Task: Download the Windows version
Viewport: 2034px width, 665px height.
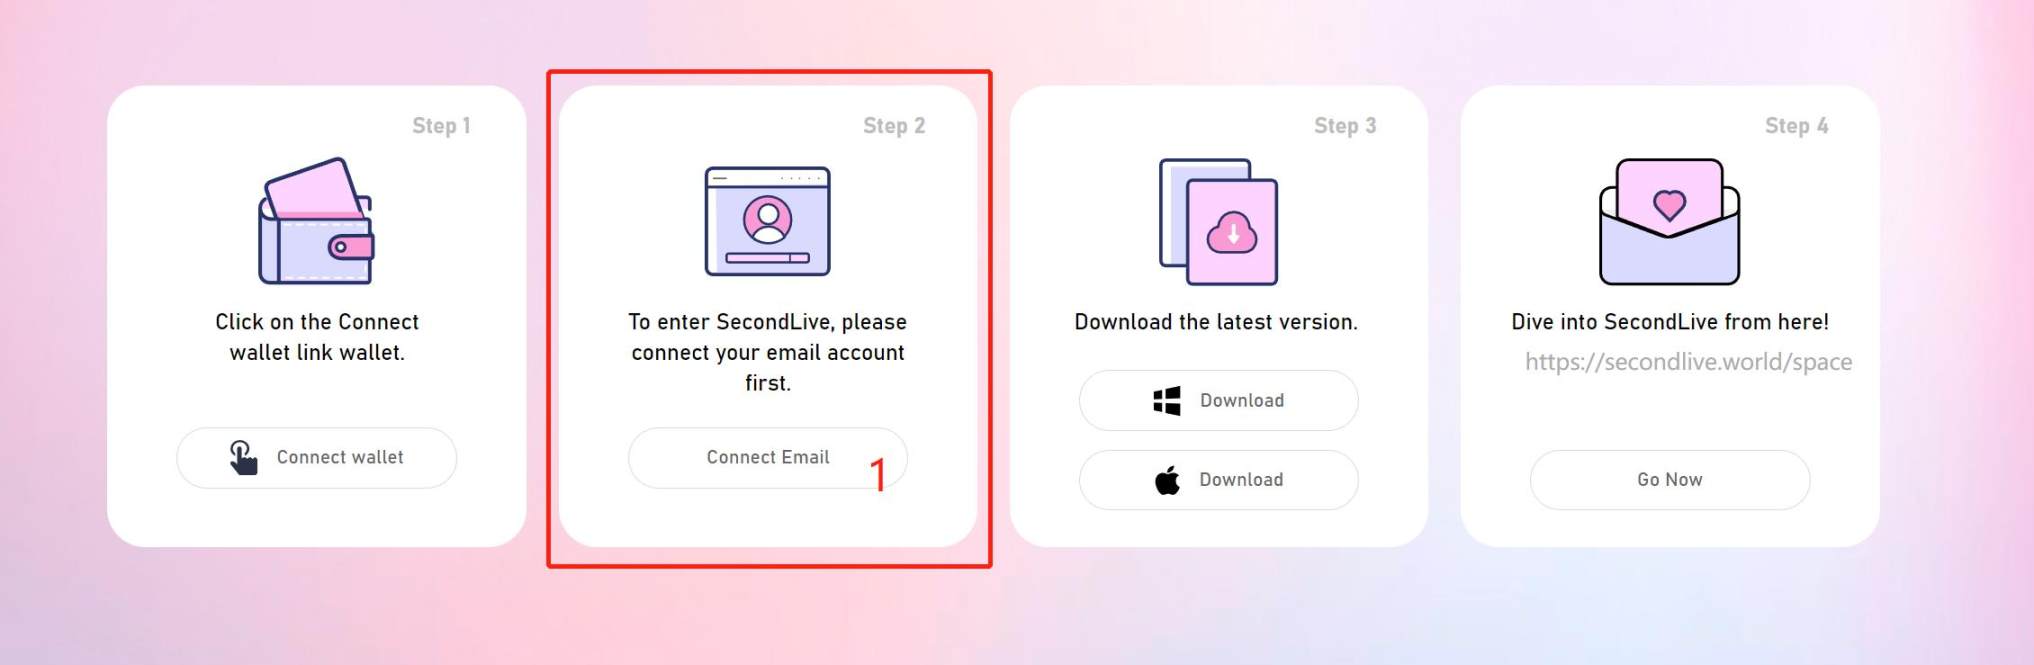Action: [x=1218, y=401]
